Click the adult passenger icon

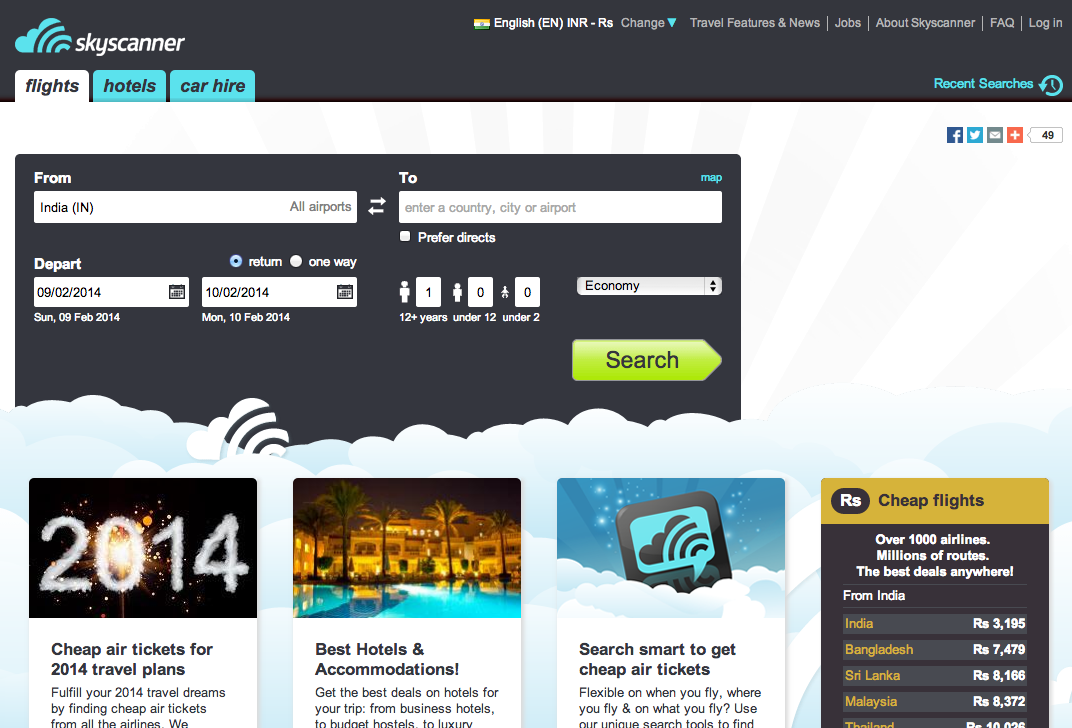pyautogui.click(x=405, y=292)
